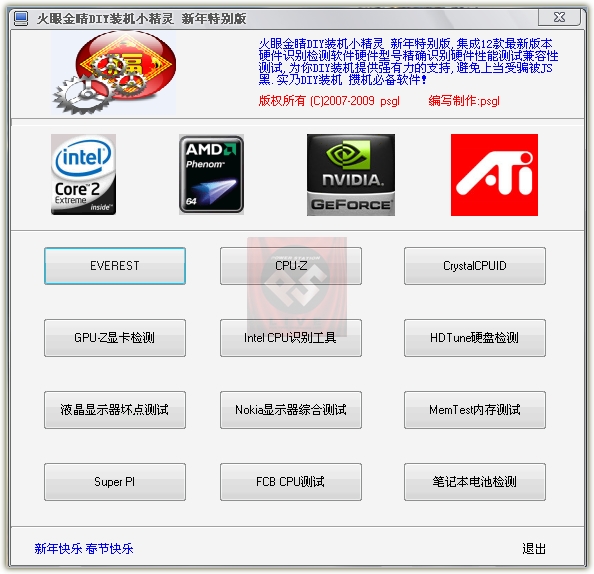Run MemTest内存测试

pos(475,410)
